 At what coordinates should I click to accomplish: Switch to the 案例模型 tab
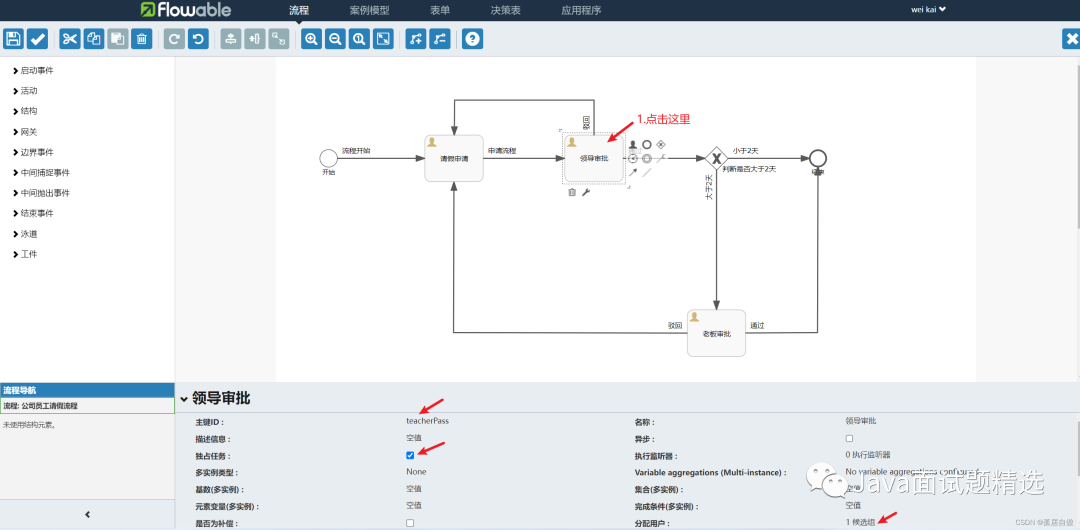(x=369, y=10)
